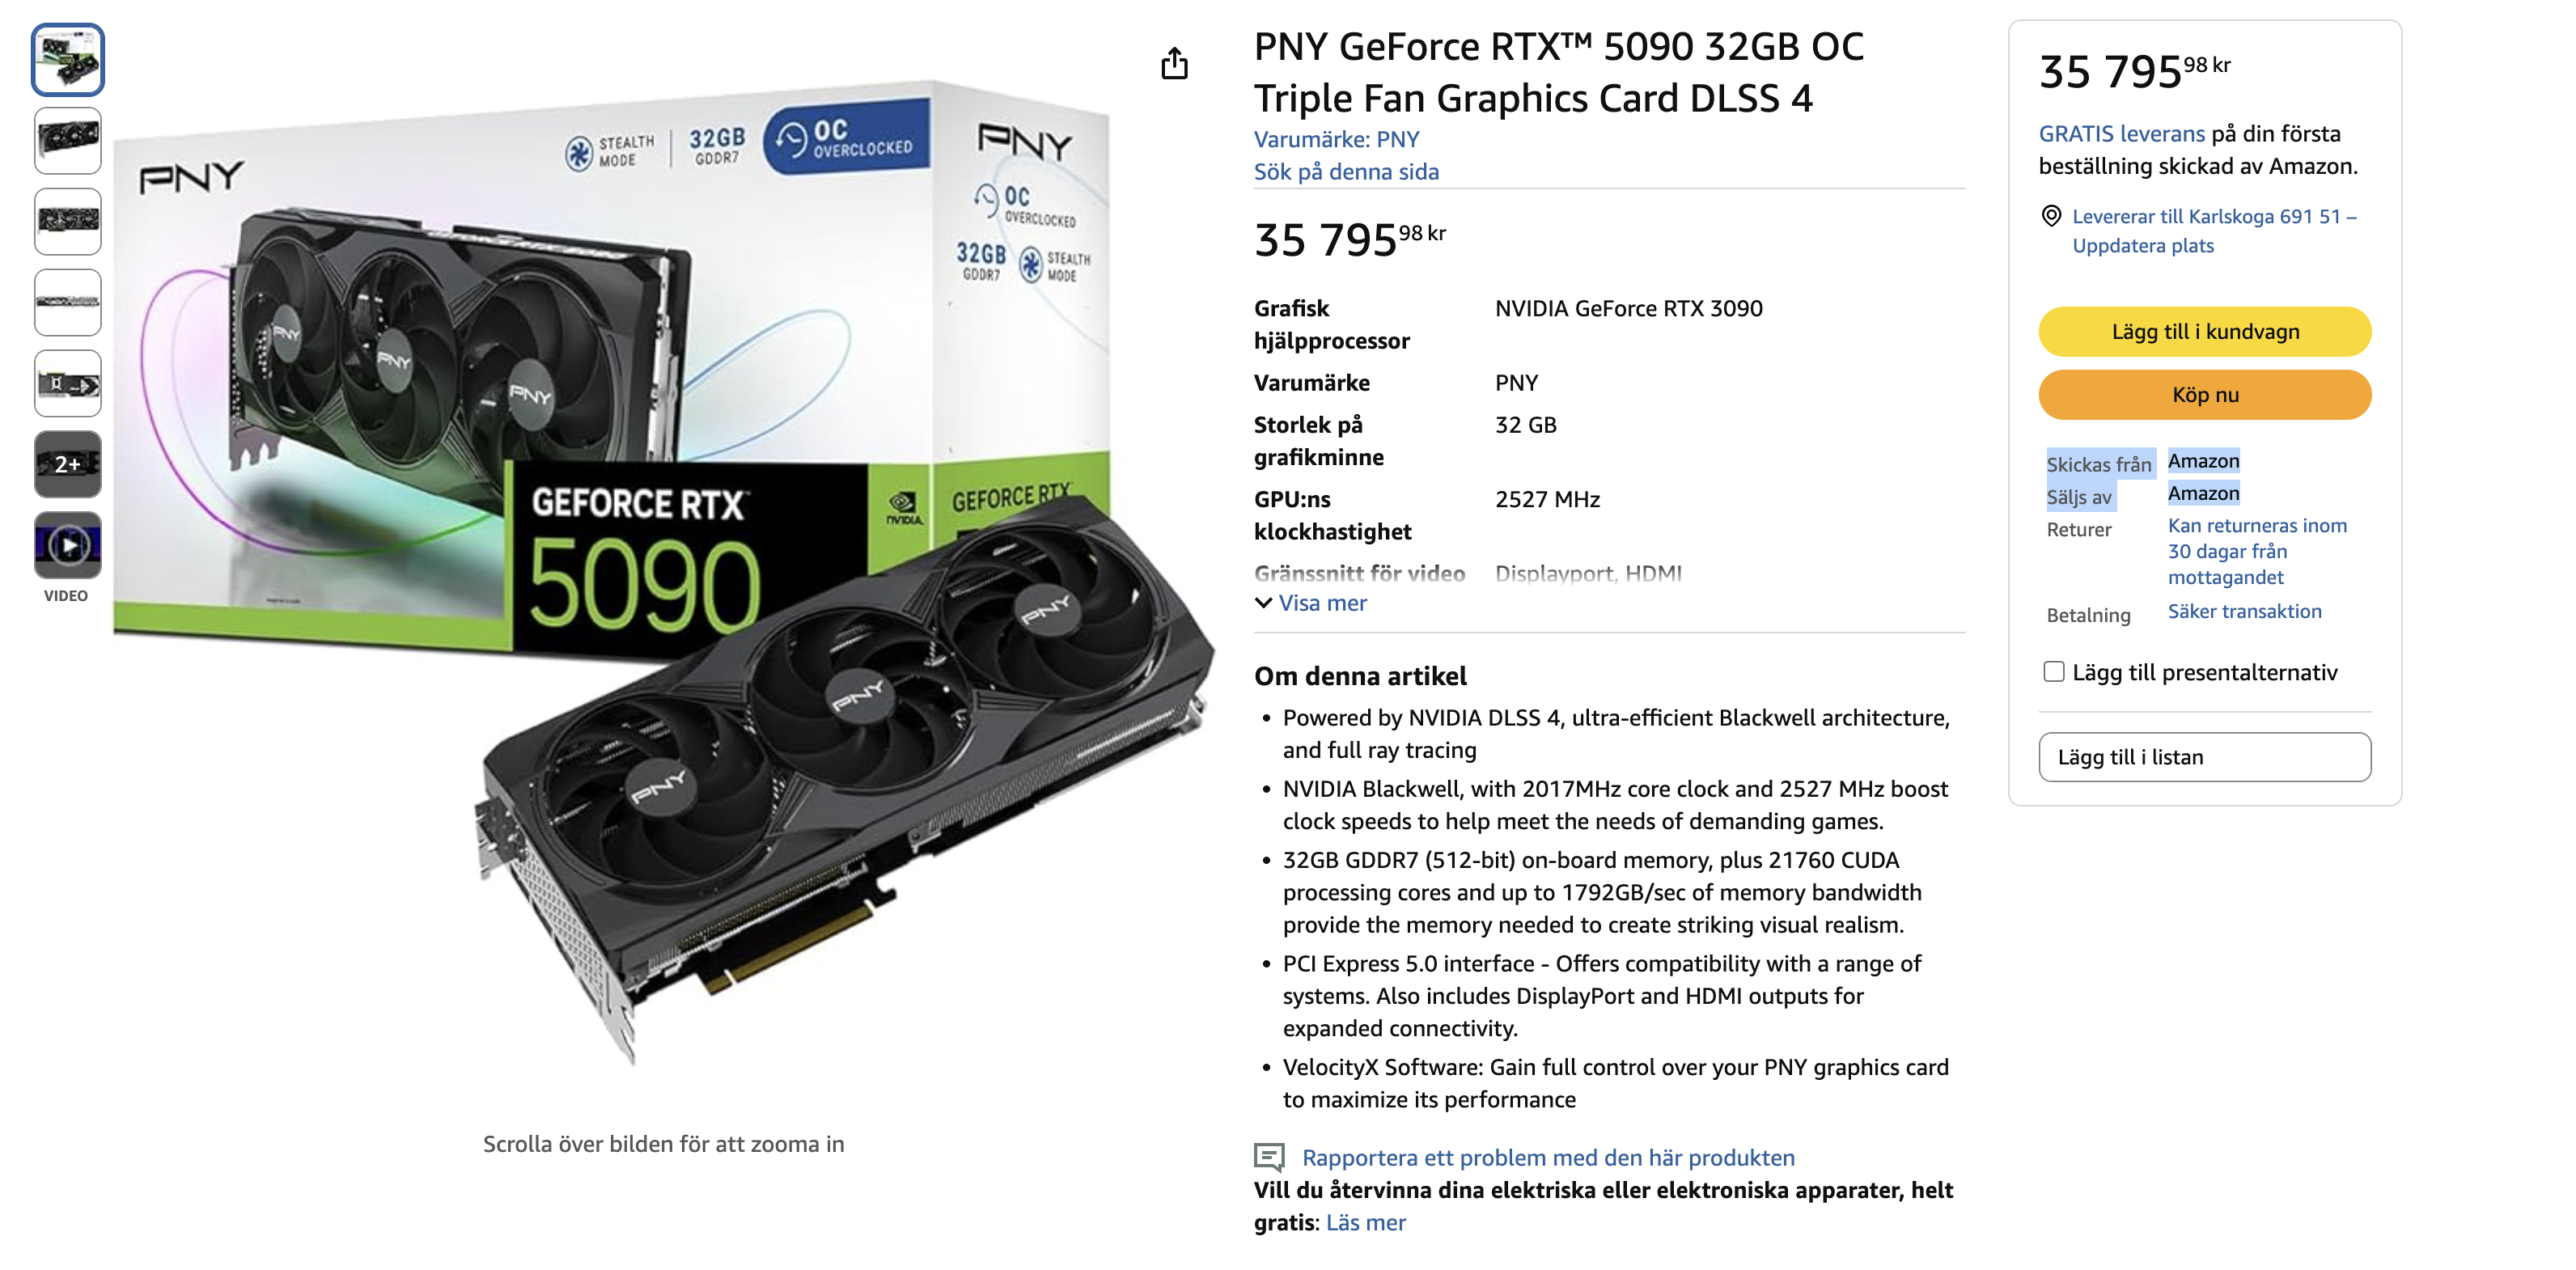Click Läs mer recycling link

(x=1365, y=1222)
